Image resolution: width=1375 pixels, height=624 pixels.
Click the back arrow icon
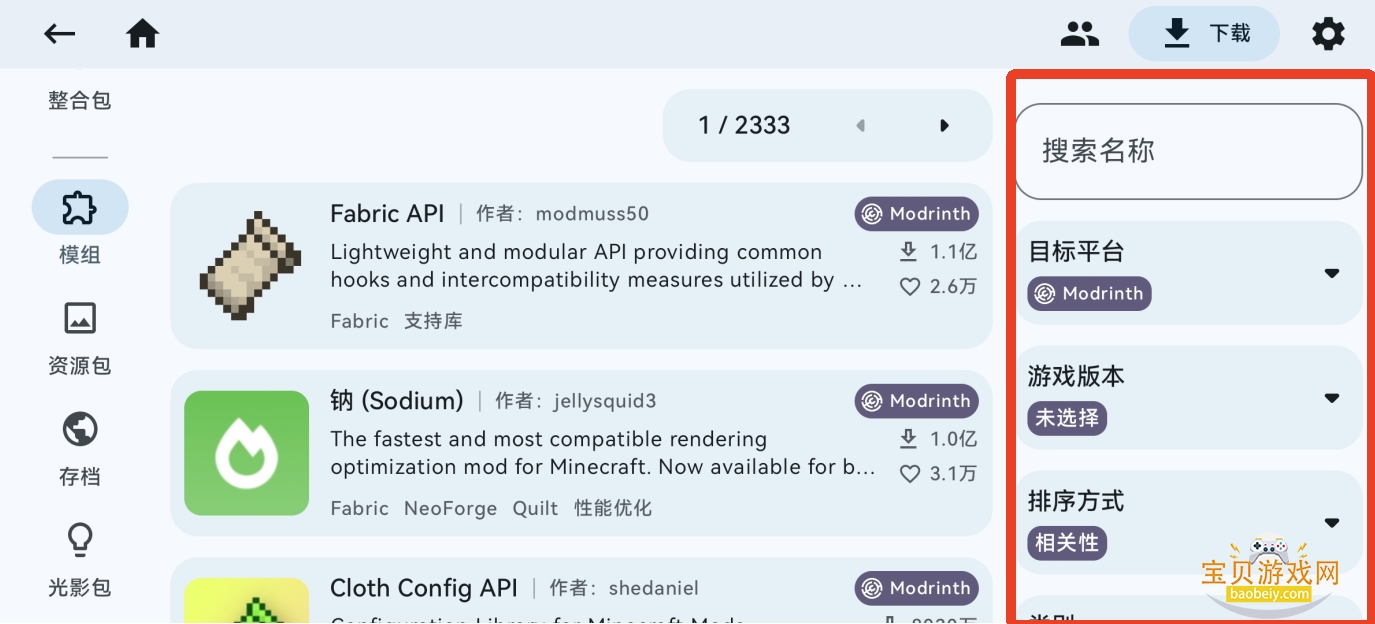(x=60, y=34)
